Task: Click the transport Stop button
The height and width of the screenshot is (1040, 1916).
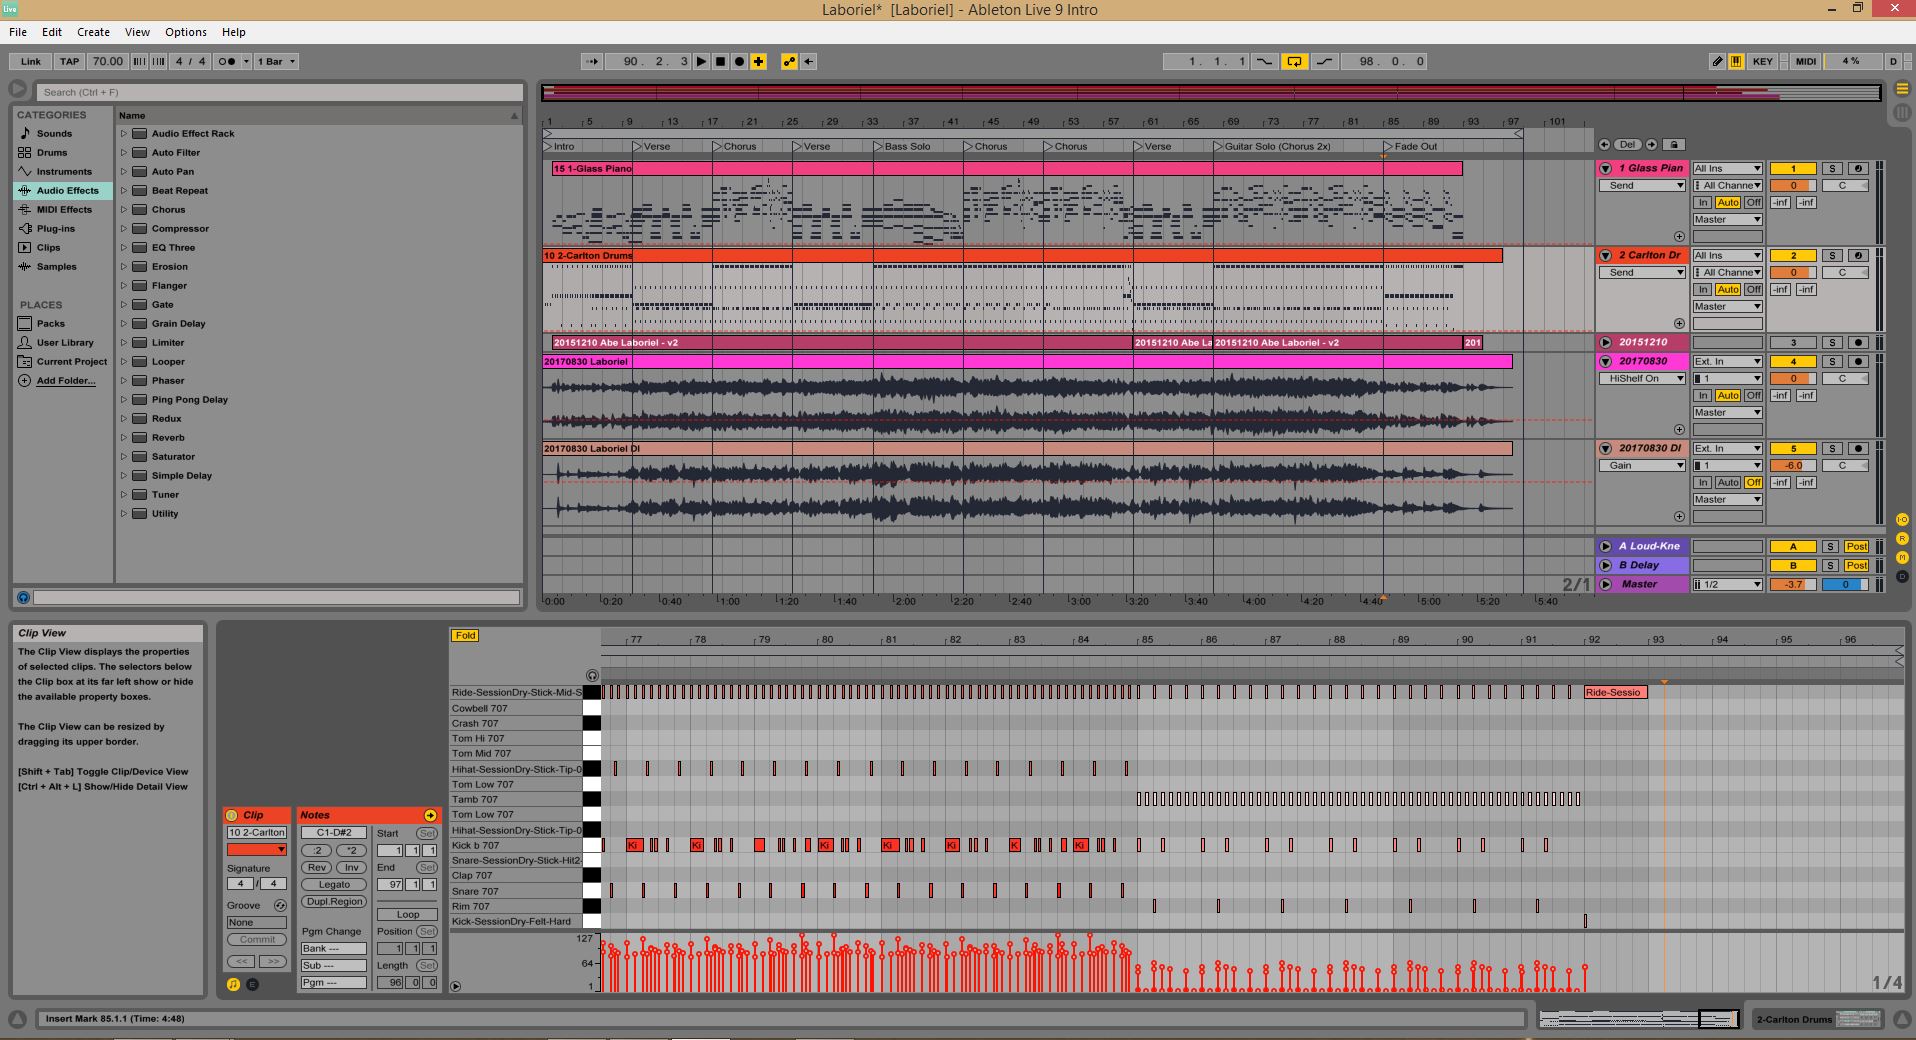Action: 720,62
